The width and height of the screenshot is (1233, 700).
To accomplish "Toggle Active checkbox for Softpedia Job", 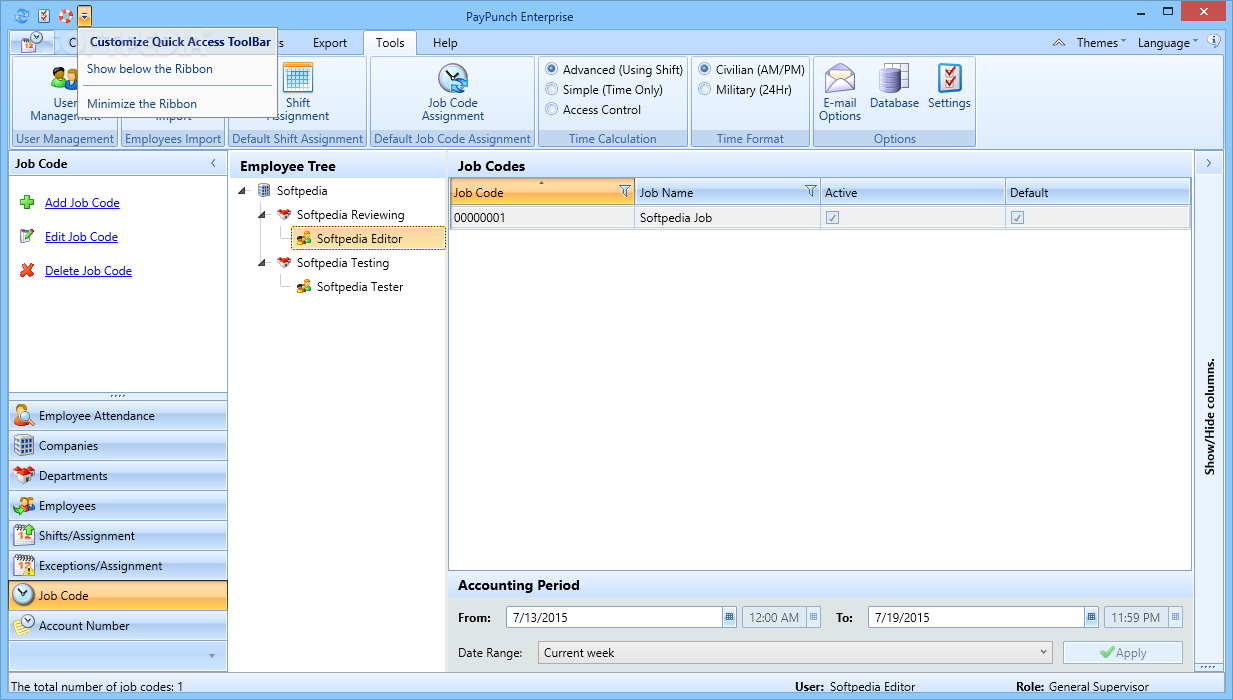I will coord(832,217).
